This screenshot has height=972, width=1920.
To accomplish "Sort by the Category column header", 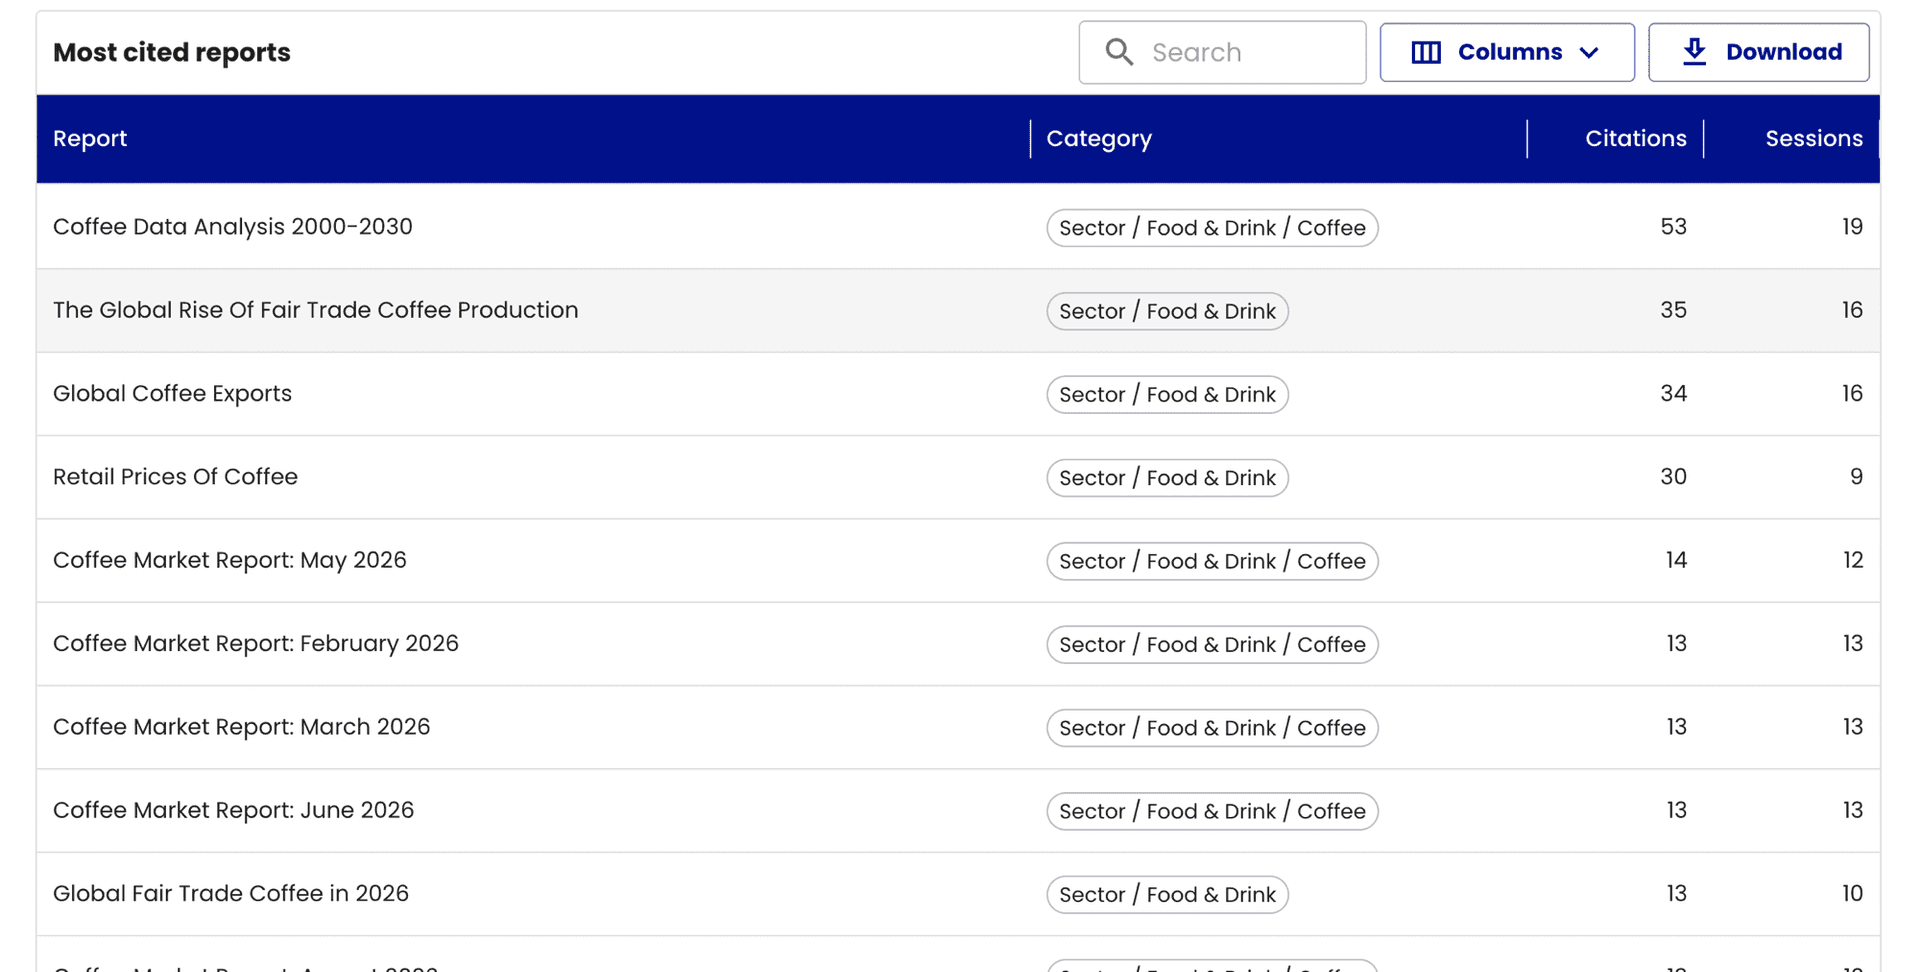I will tap(1099, 139).
